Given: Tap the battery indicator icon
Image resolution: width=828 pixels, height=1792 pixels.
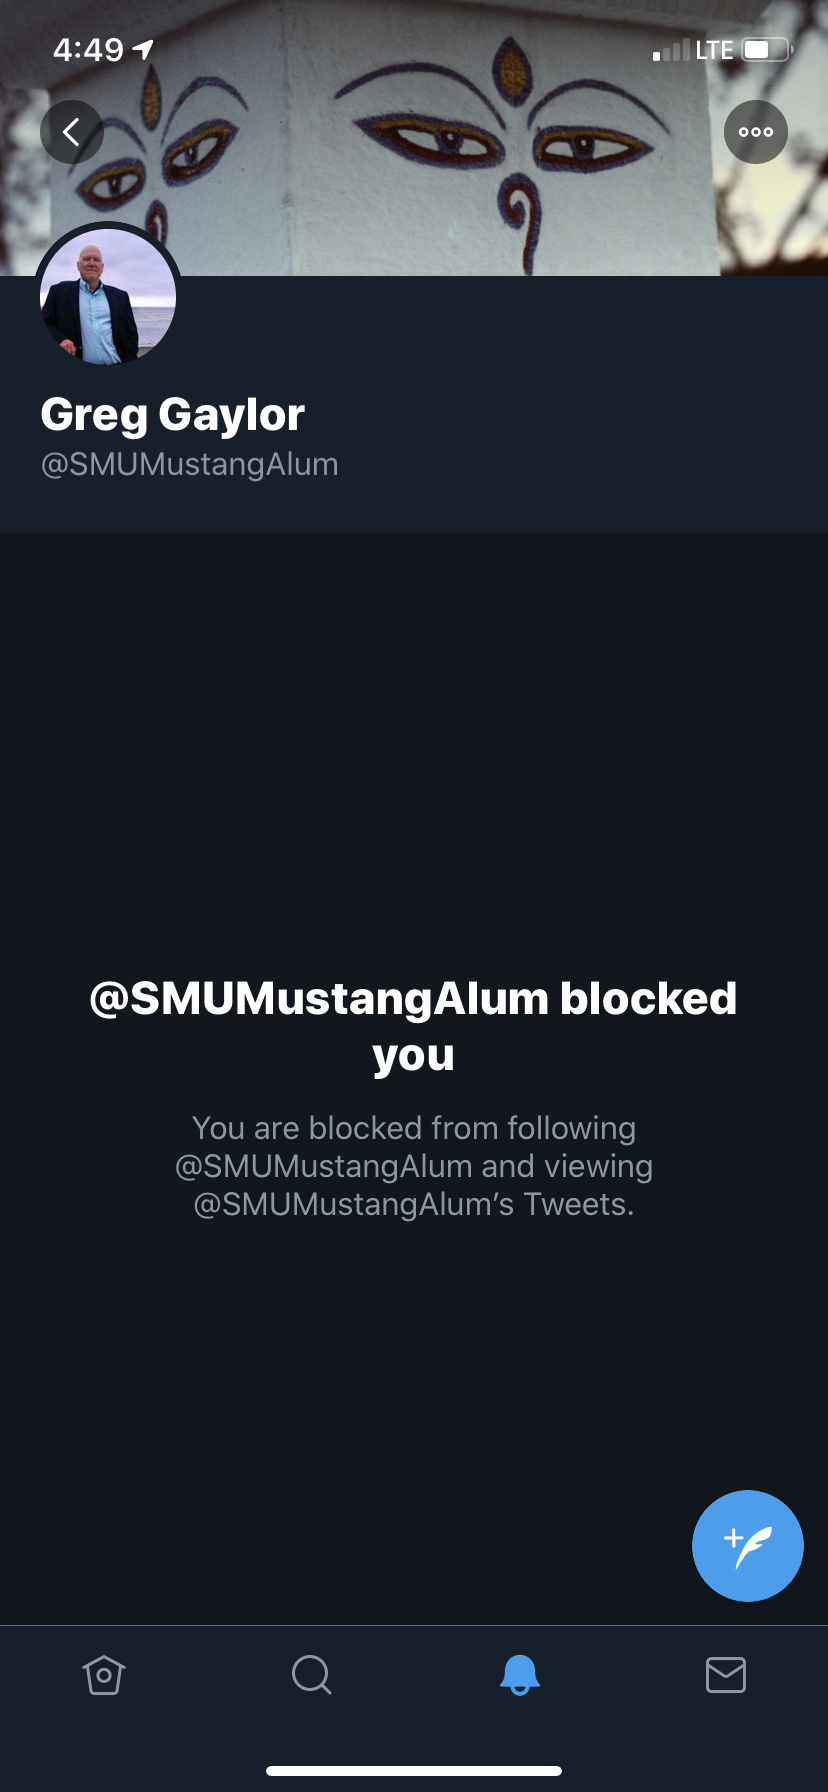Looking at the screenshot, I should 766,49.
